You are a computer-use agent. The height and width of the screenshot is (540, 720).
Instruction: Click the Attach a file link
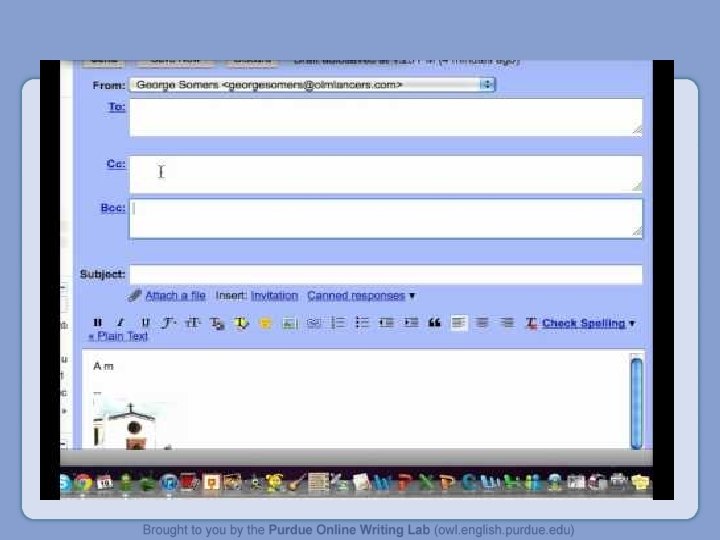[175, 296]
